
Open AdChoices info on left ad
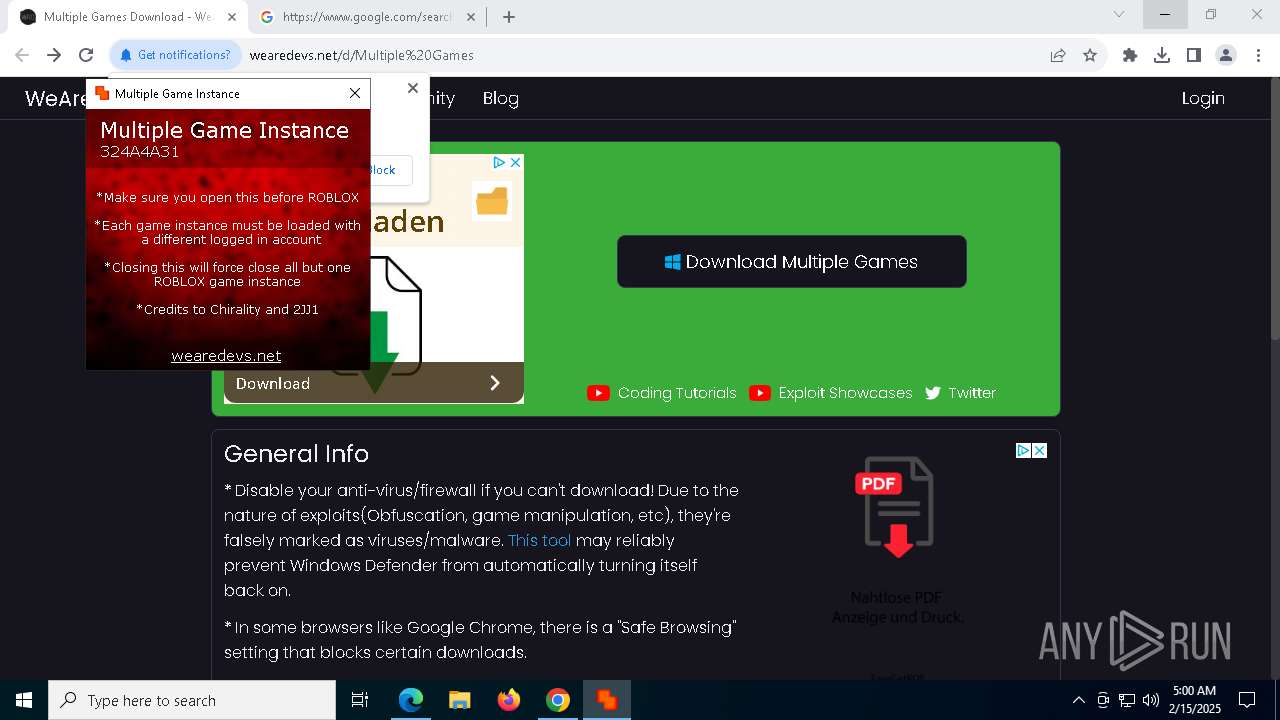coord(499,162)
